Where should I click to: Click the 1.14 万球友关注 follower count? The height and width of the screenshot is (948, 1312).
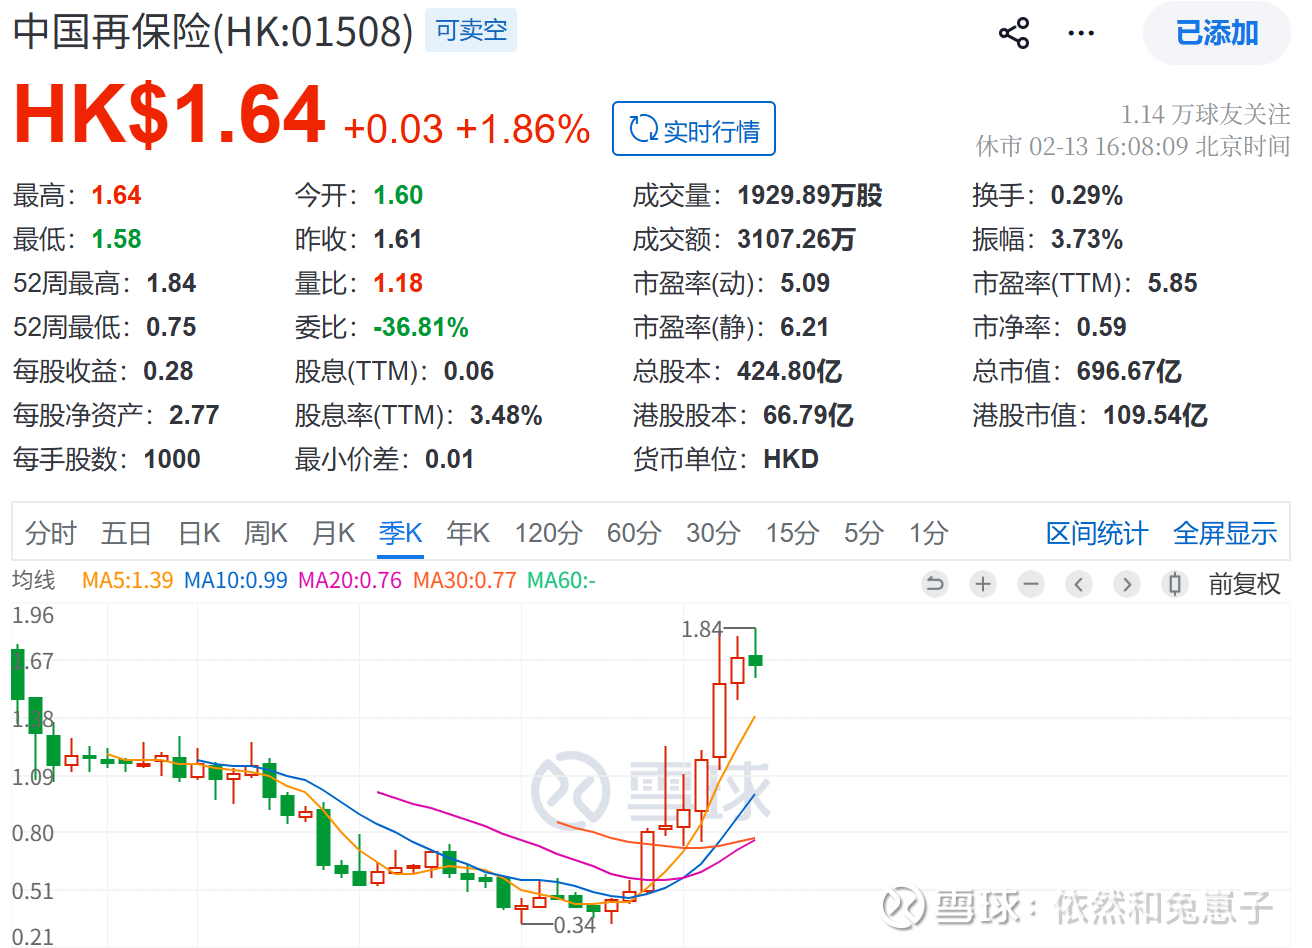pos(1205,114)
